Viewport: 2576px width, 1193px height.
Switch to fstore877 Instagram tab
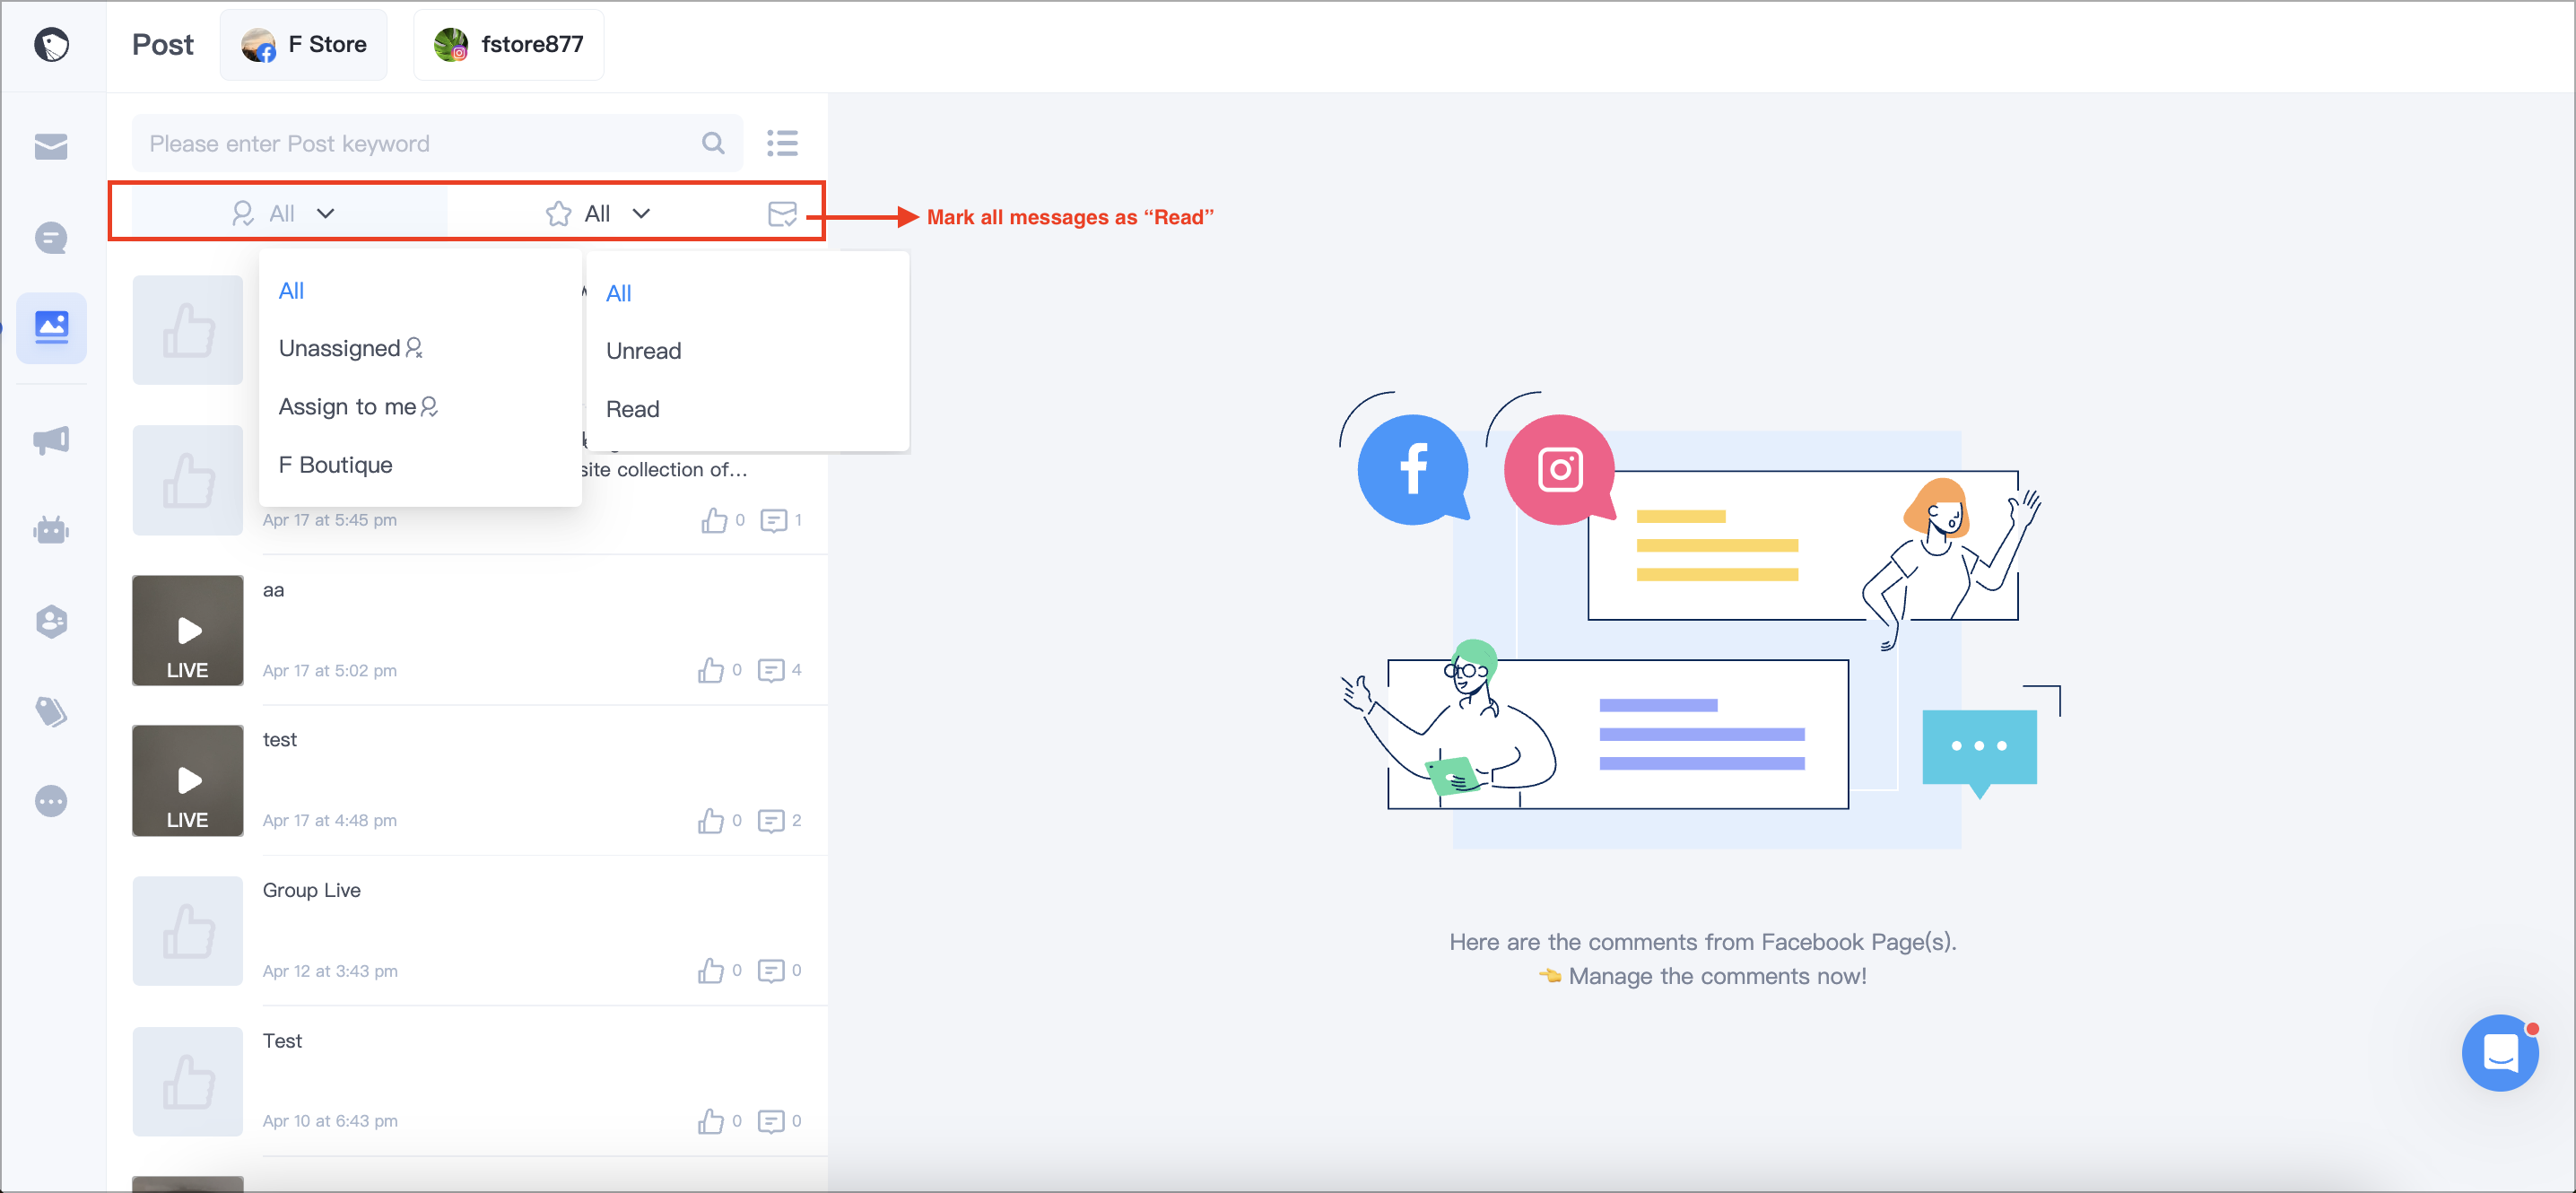point(509,44)
